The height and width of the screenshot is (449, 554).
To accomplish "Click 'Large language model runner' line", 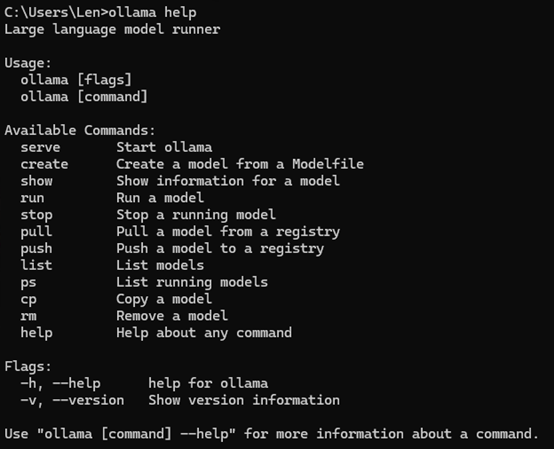I will (112, 30).
